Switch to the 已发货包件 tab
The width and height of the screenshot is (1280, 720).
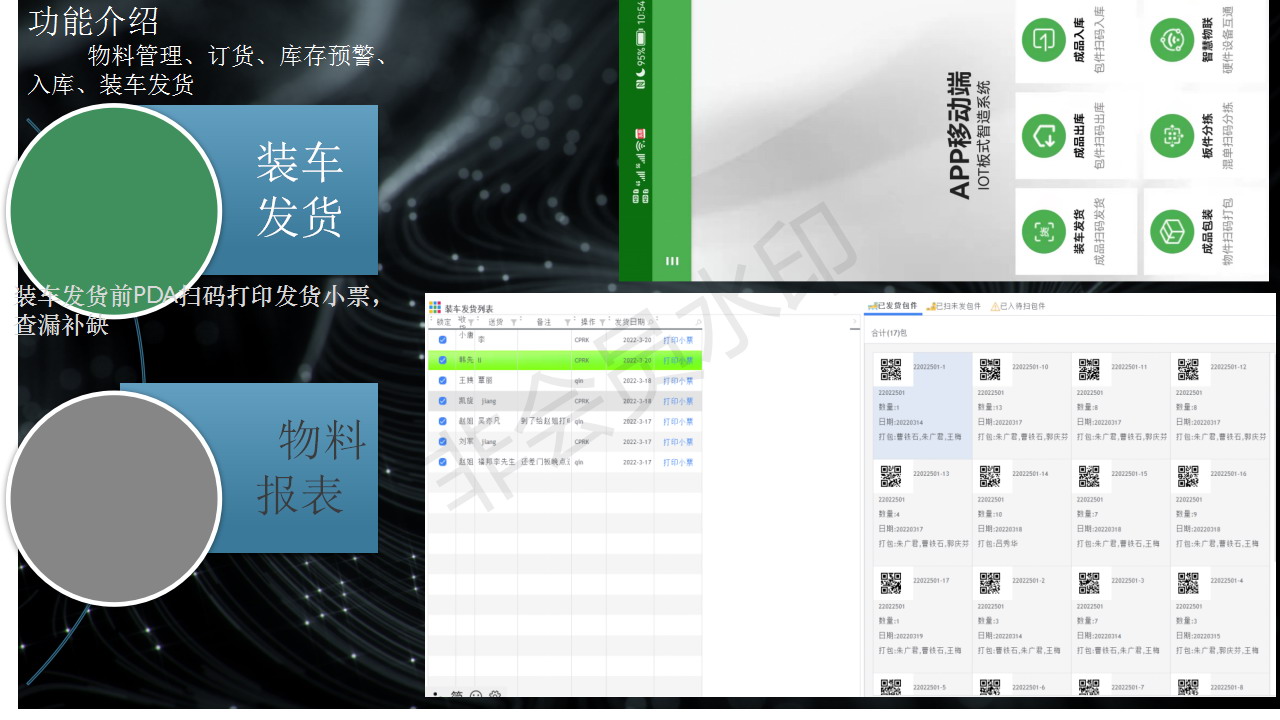pyautogui.click(x=892, y=306)
